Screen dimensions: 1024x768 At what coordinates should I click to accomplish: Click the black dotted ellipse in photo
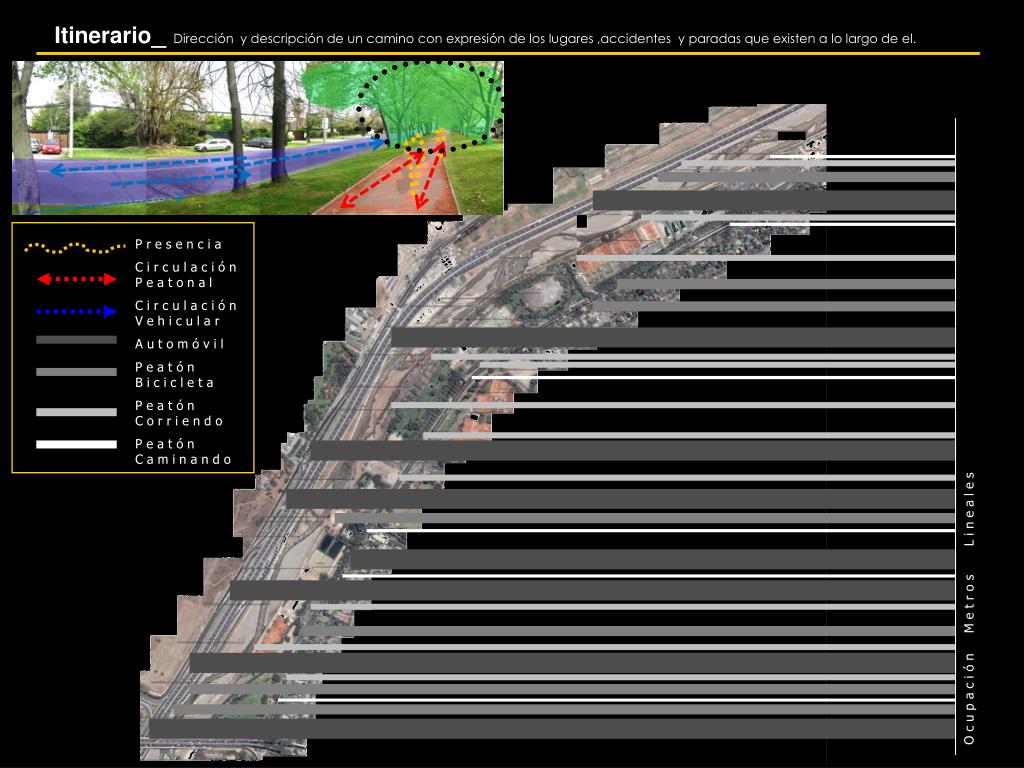coord(430,106)
